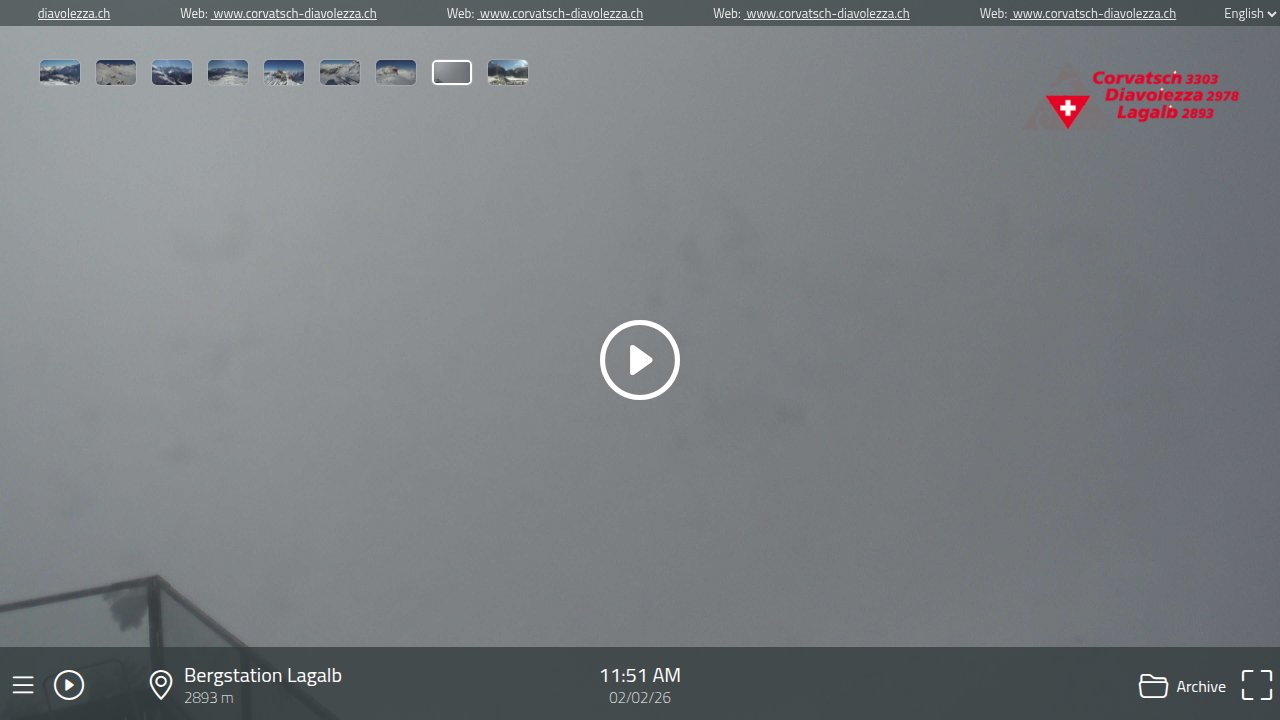
Task: Click the last www.corvatsch-diavolezza.ch link
Action: point(1093,14)
